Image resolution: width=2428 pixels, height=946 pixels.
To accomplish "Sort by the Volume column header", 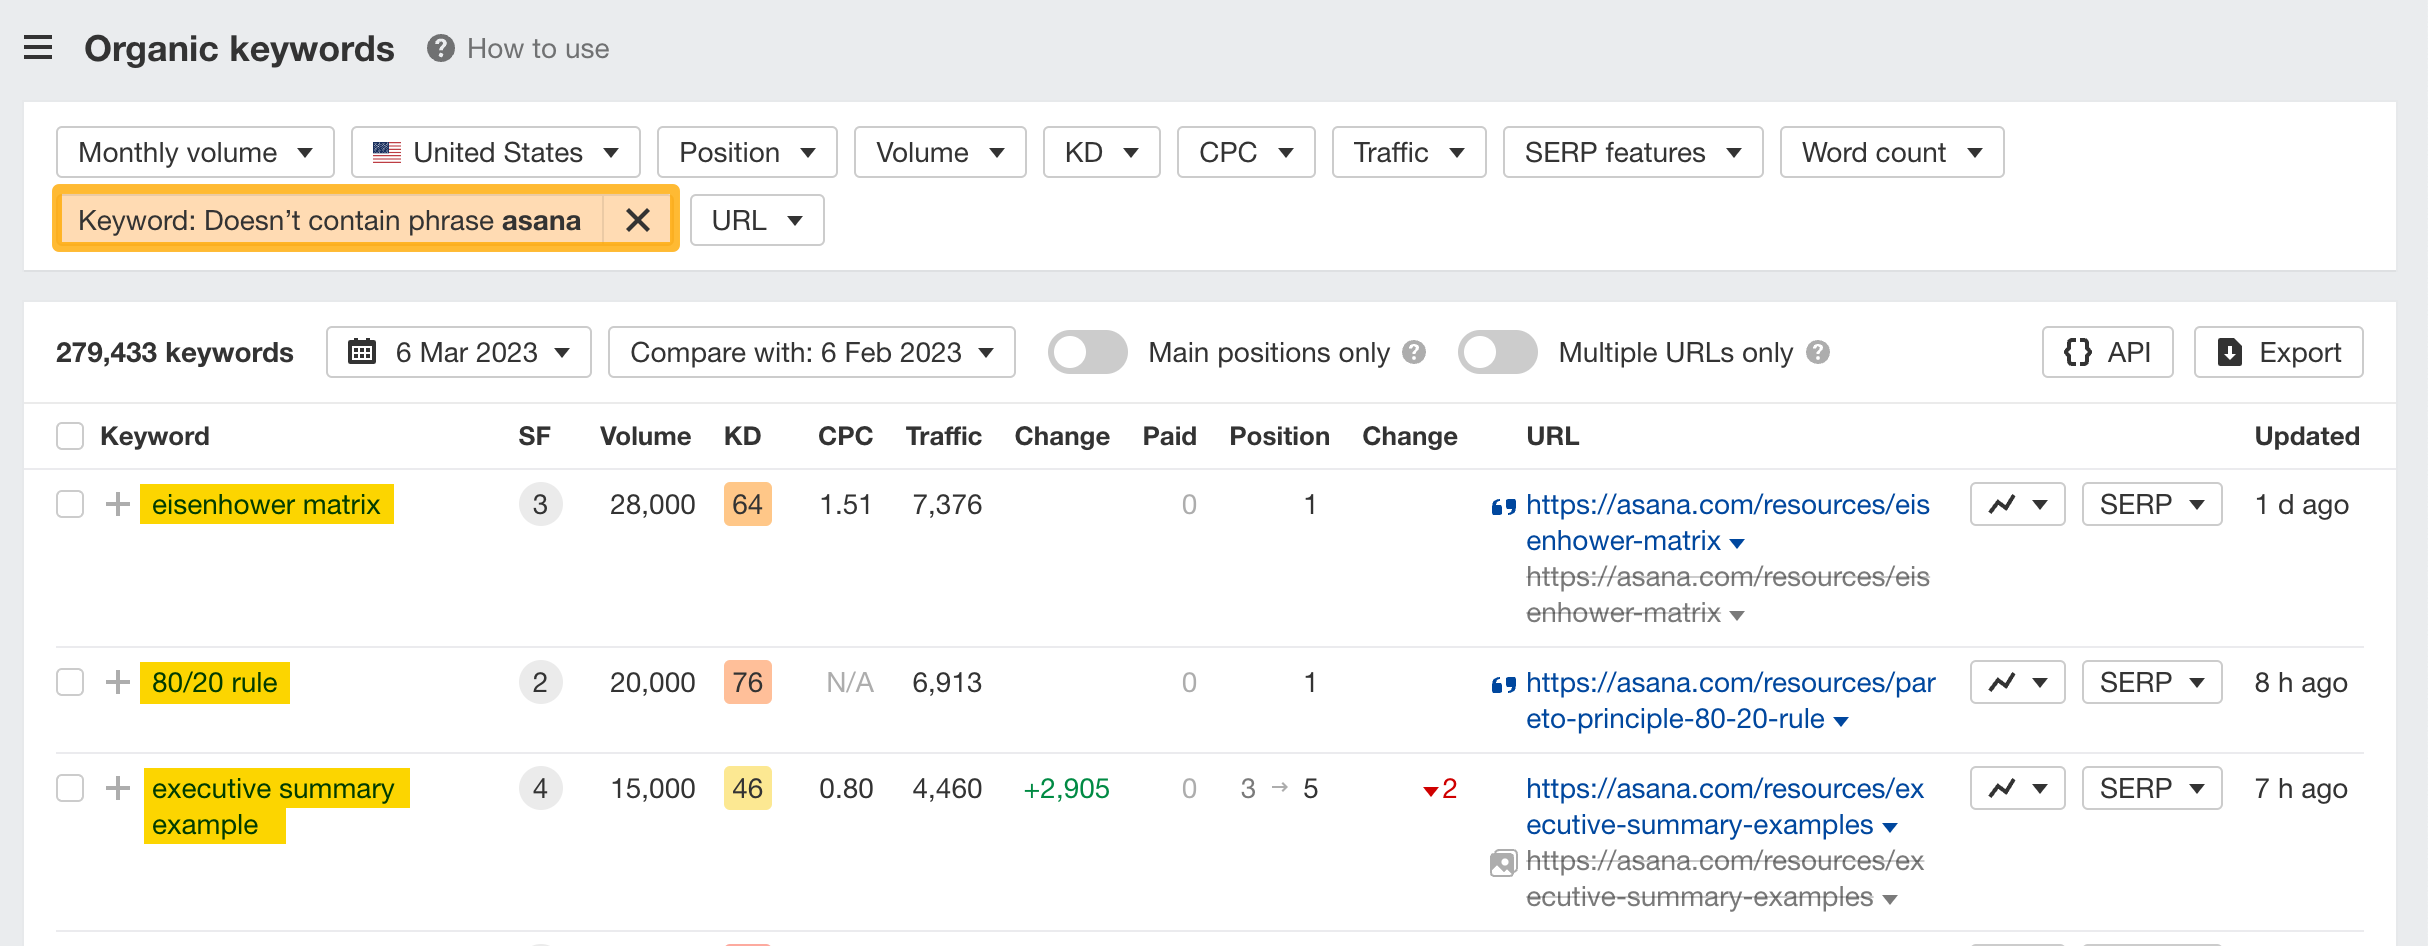I will click(645, 436).
